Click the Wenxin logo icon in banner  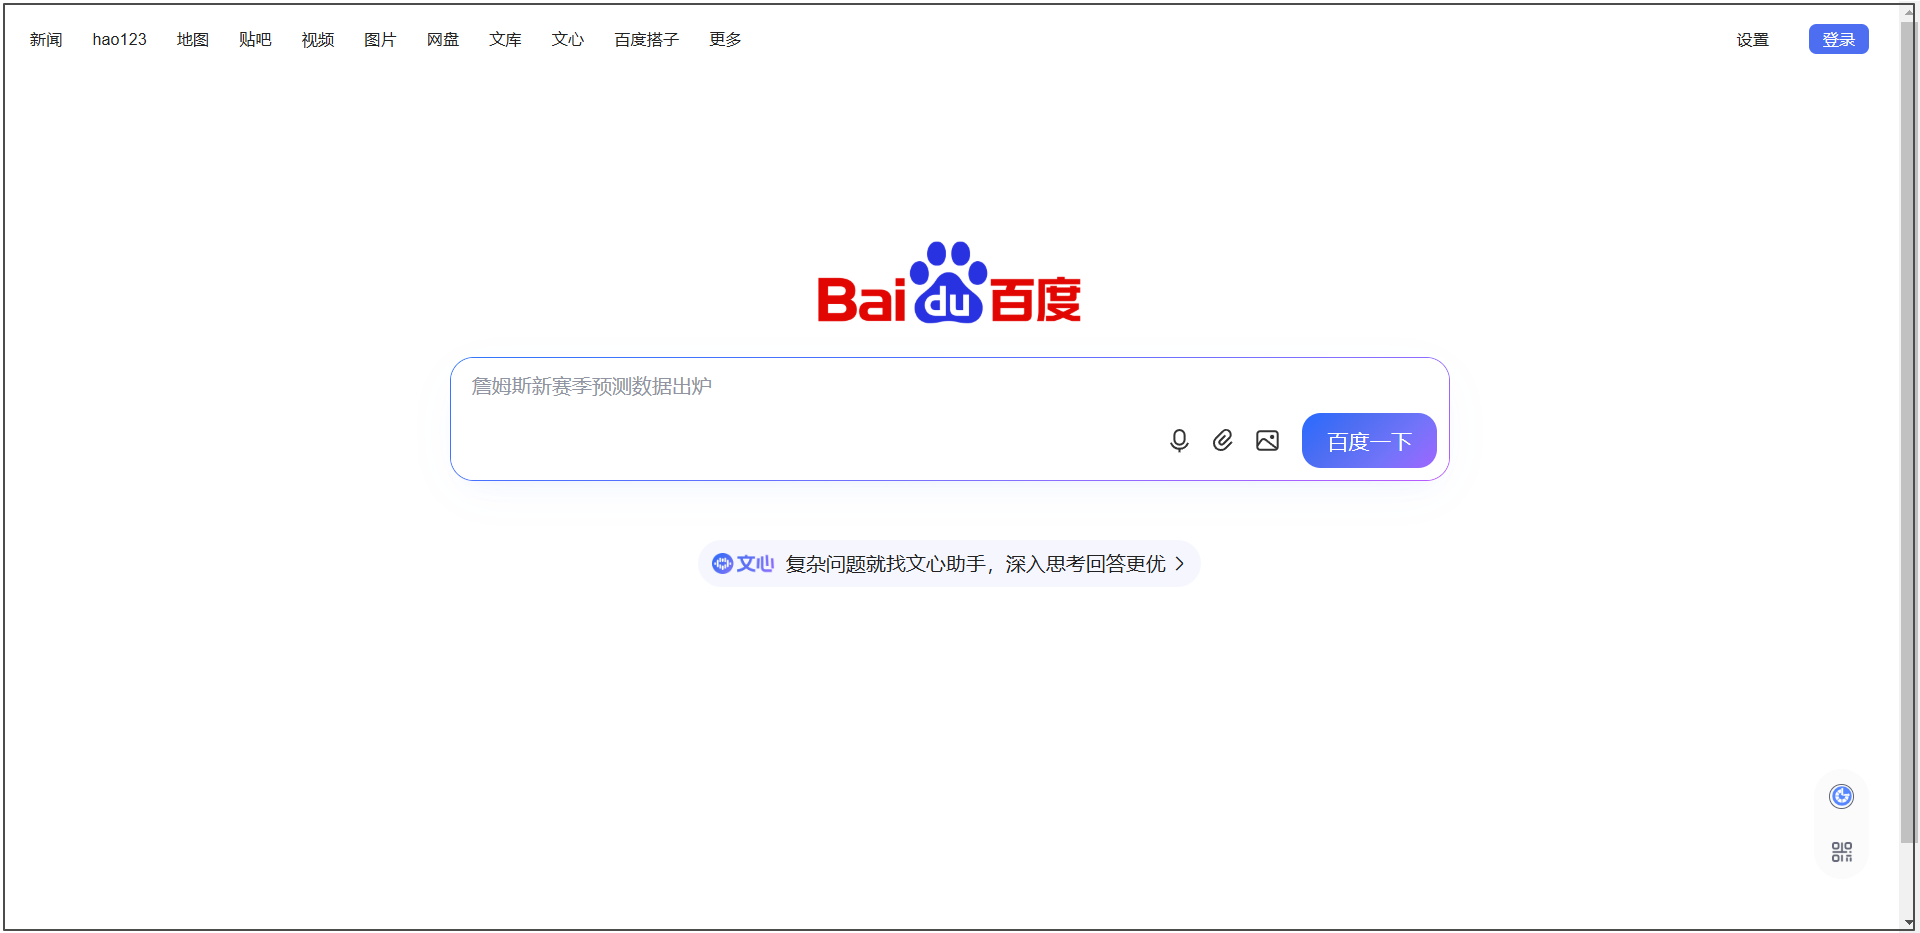742,564
